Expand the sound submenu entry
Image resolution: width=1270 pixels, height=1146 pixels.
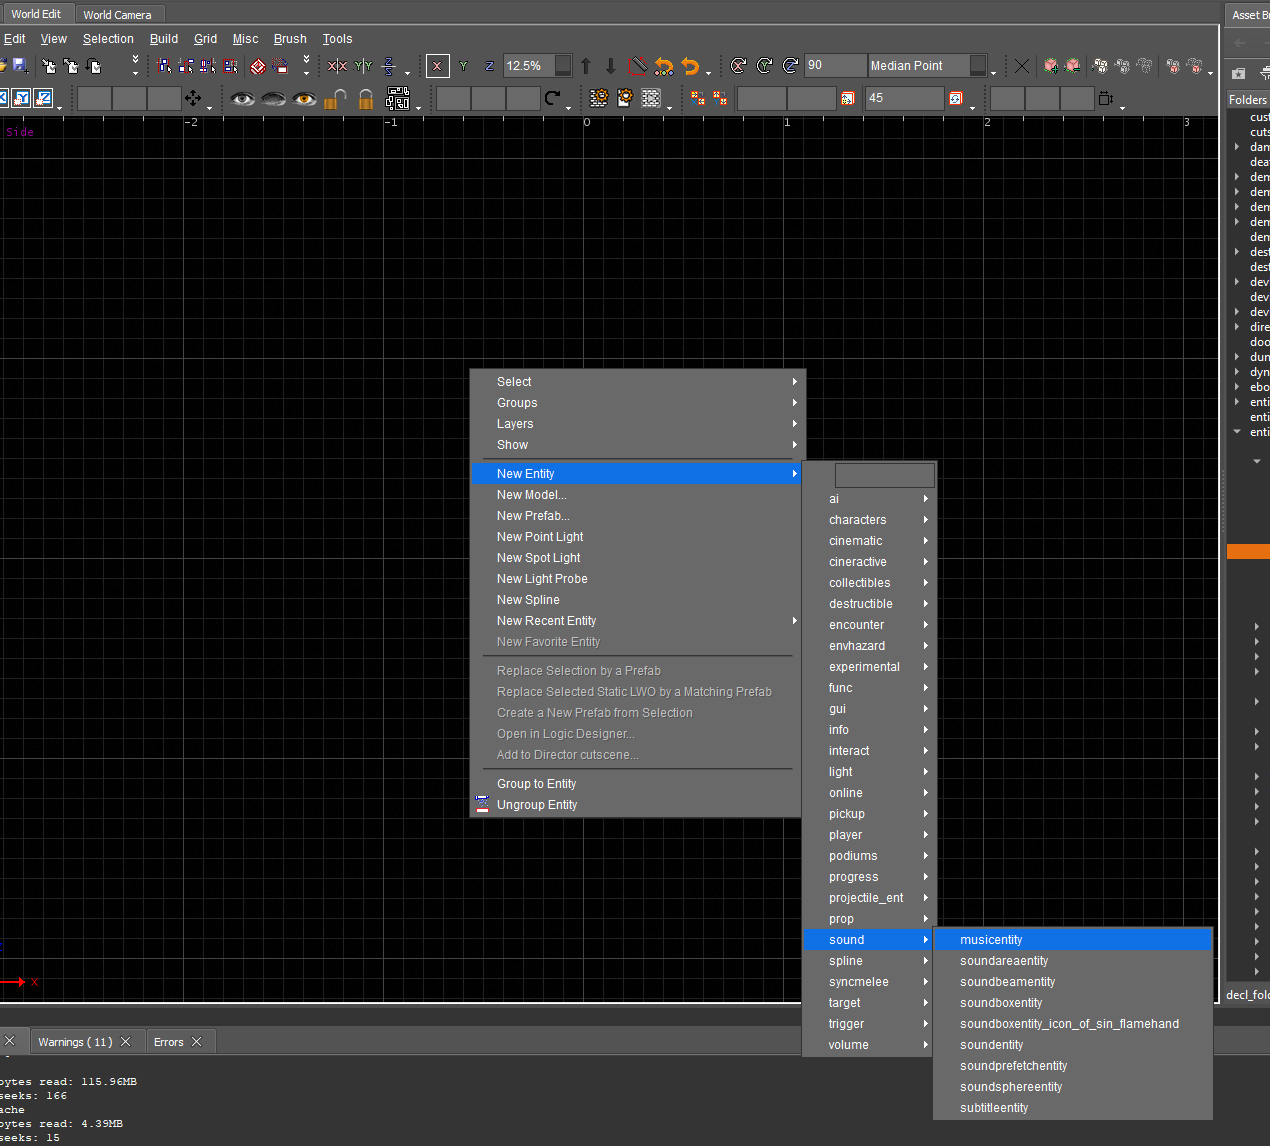click(x=867, y=940)
